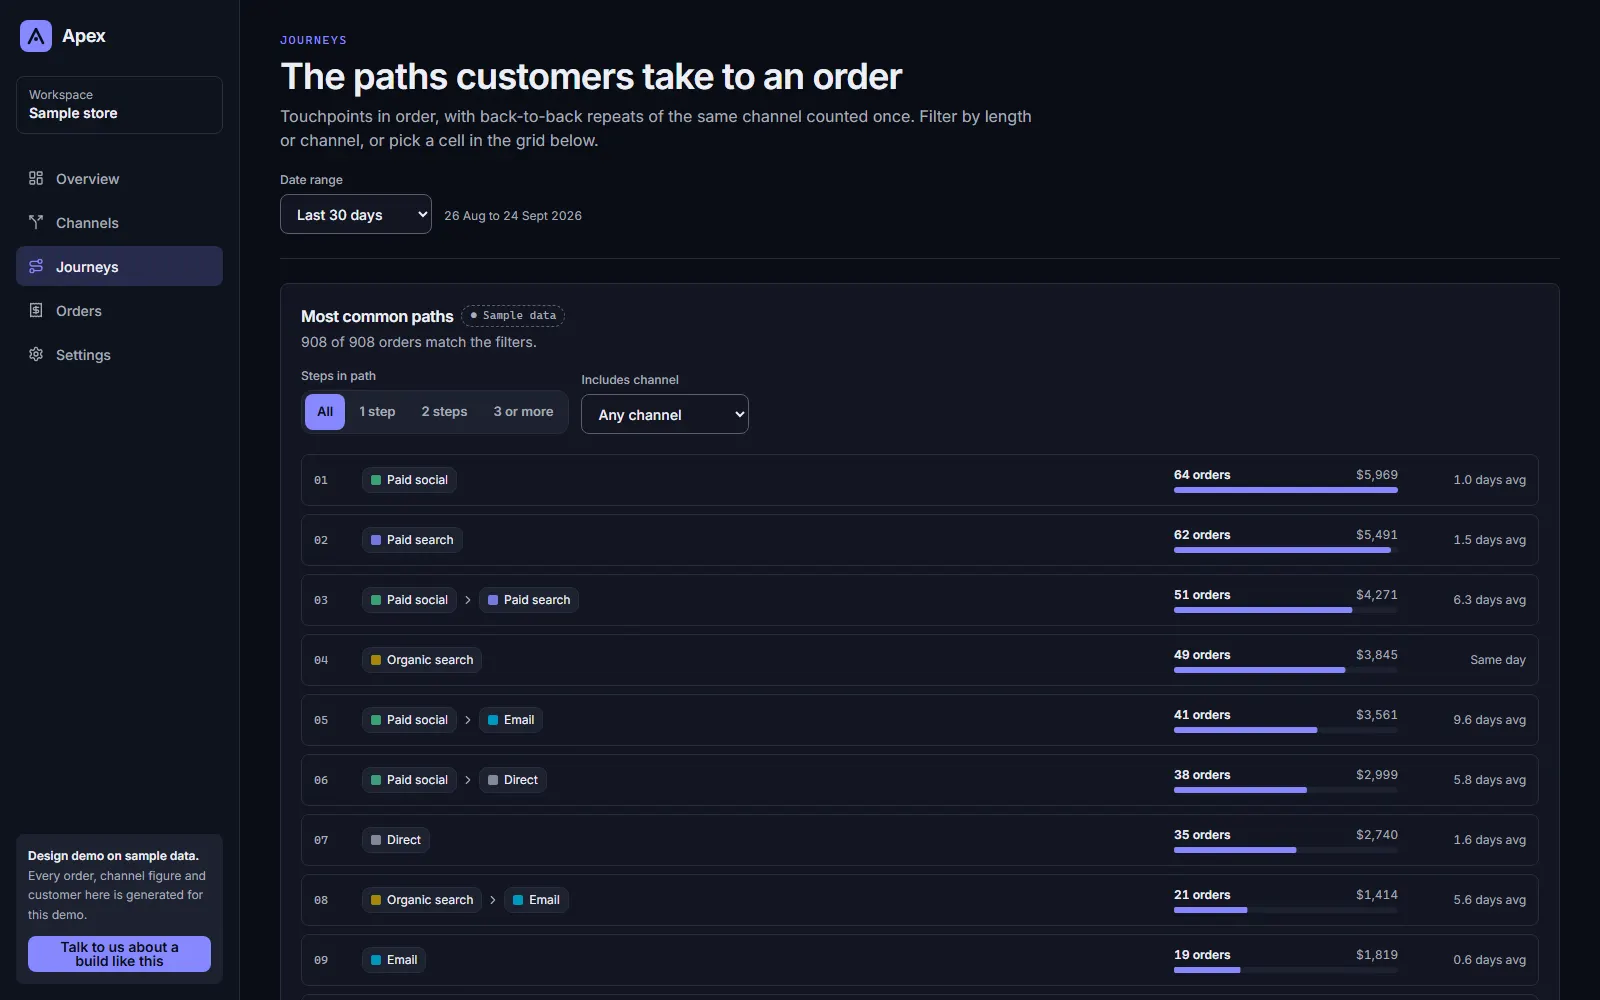Viewport: 1600px width, 1000px height.
Task: Click the Overview grid icon in sidebar
Action: pos(36,178)
